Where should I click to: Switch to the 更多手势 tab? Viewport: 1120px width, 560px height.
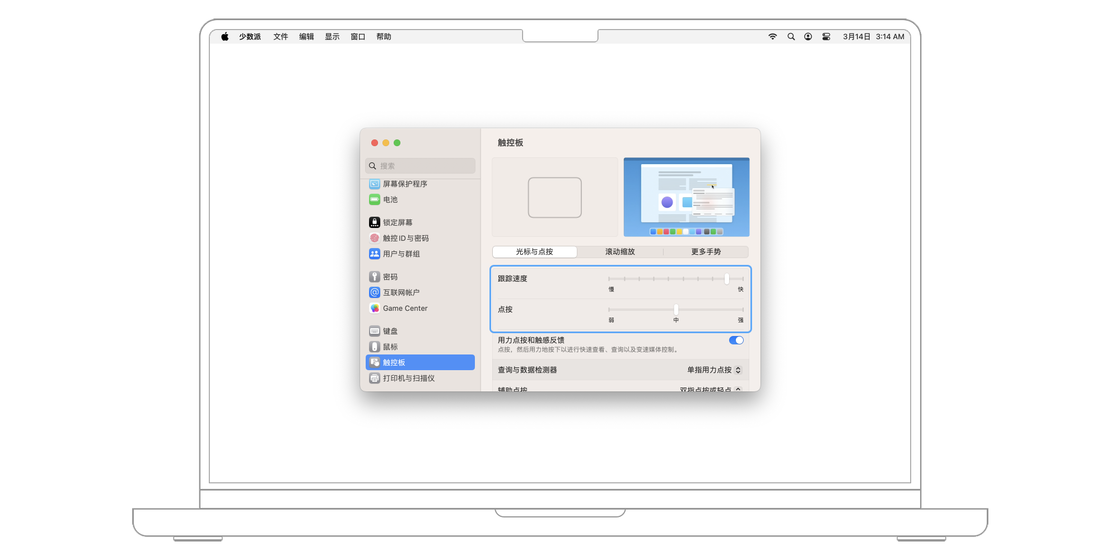tap(706, 252)
